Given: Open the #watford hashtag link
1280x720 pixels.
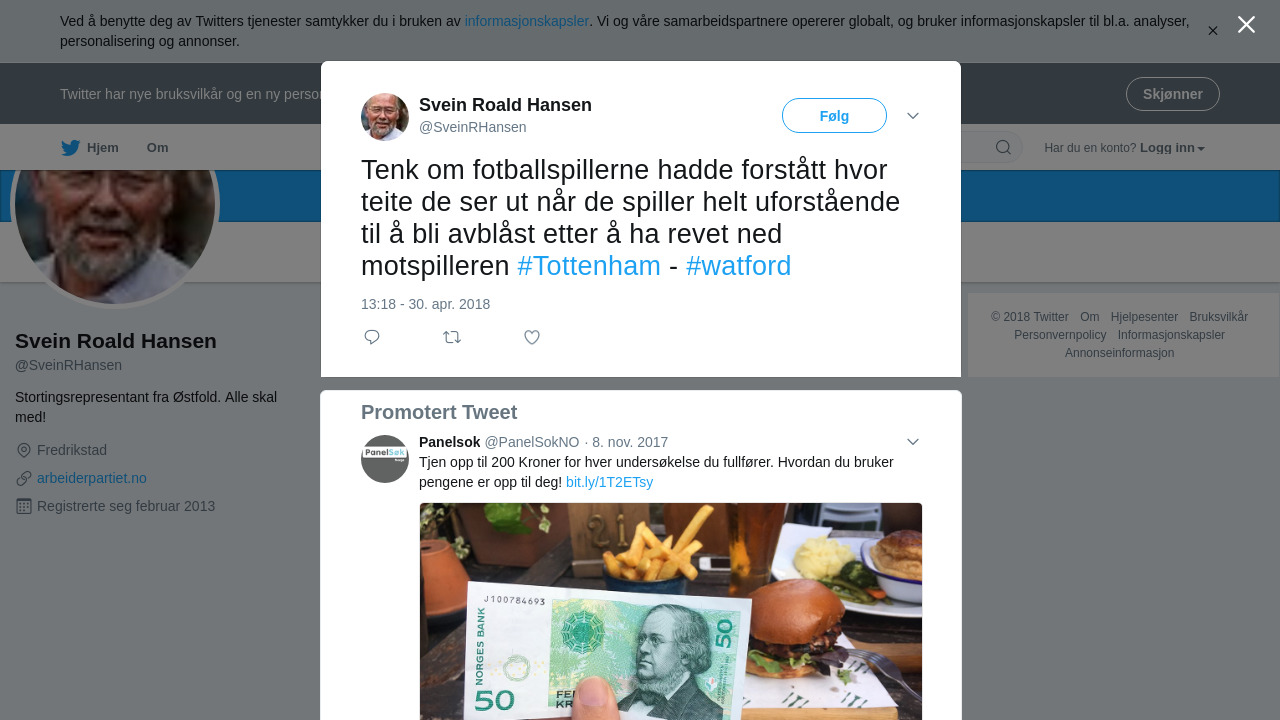Looking at the screenshot, I should [739, 266].
